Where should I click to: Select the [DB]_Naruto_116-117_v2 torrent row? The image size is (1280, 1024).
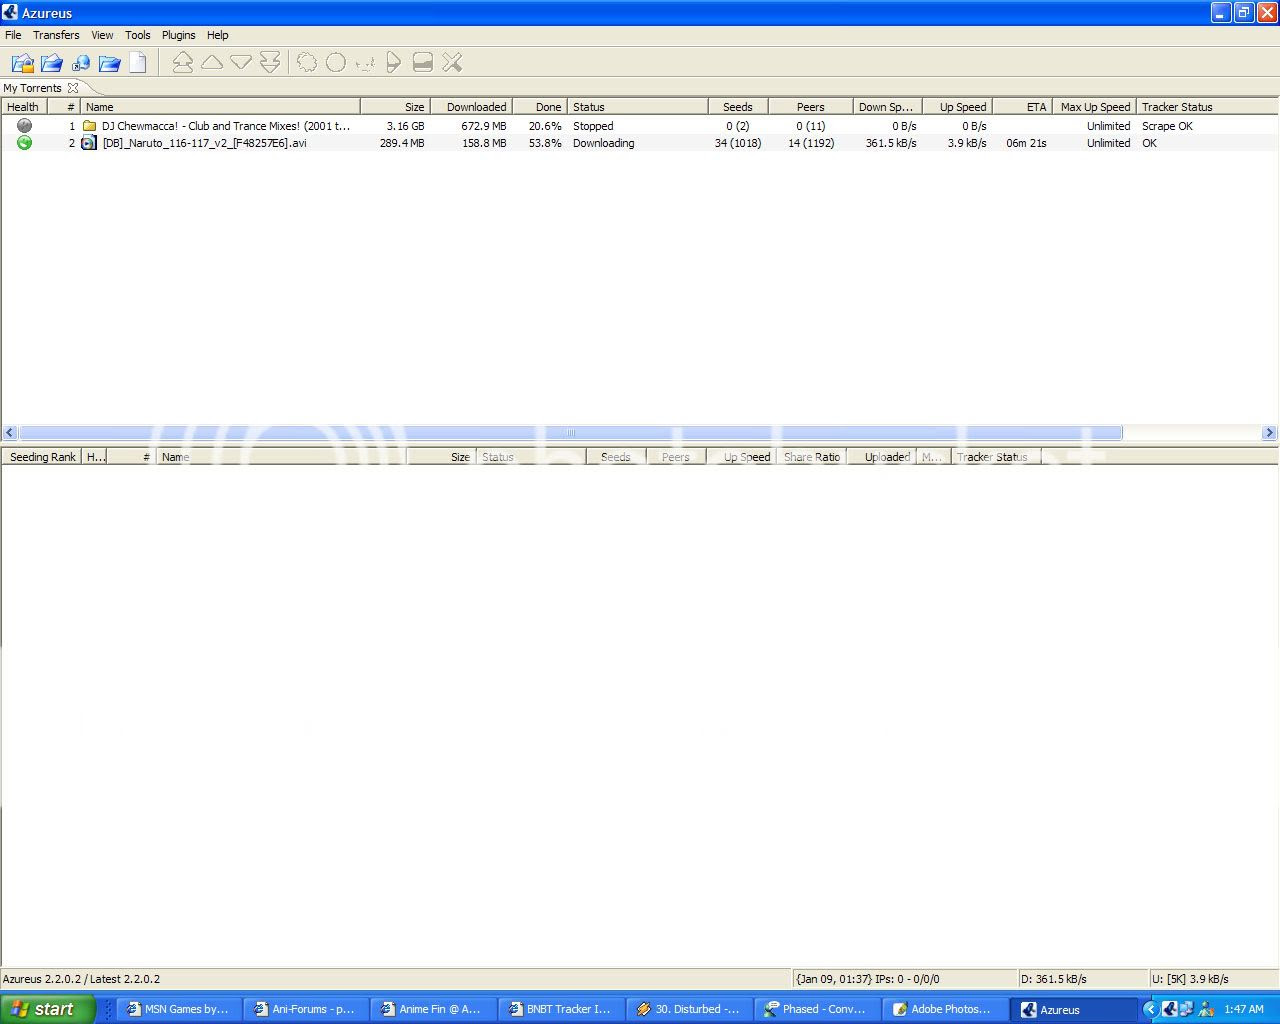click(640, 143)
